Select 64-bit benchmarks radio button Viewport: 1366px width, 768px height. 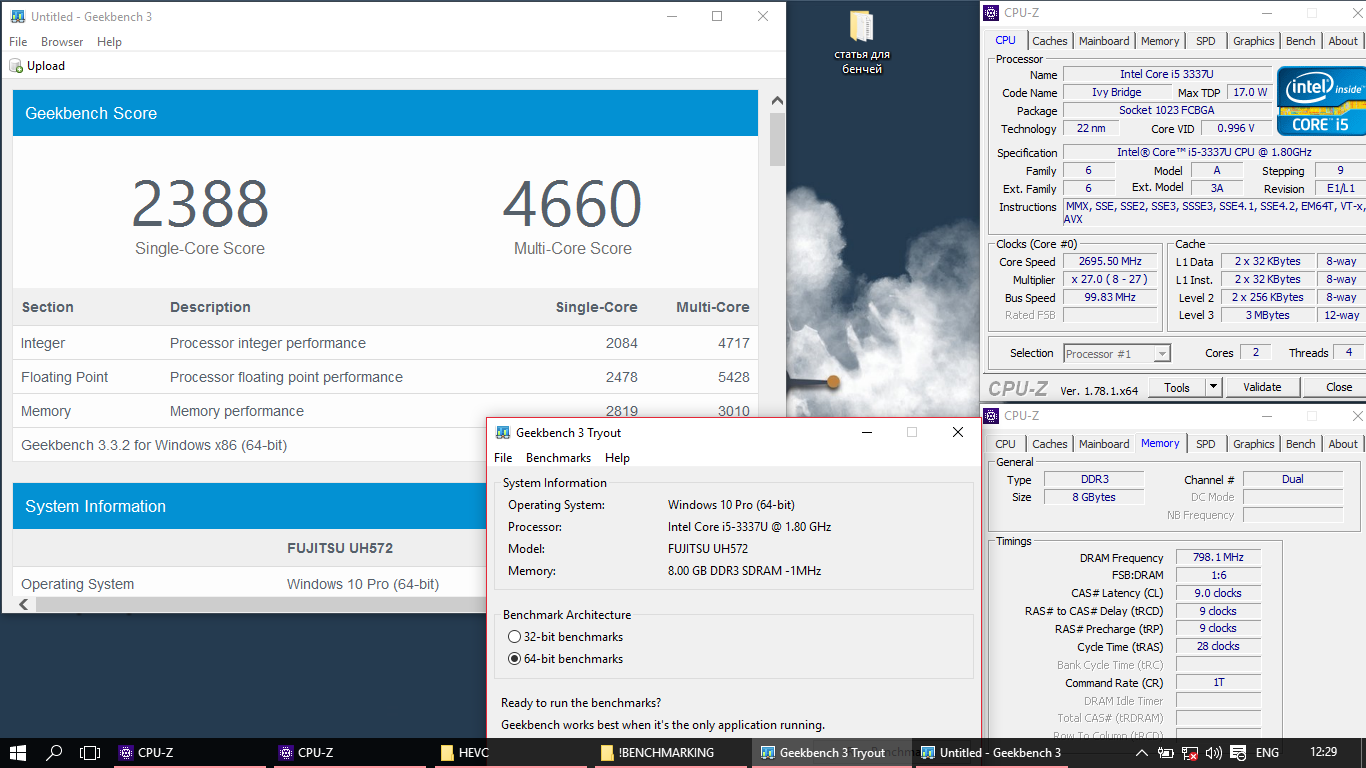click(x=514, y=659)
